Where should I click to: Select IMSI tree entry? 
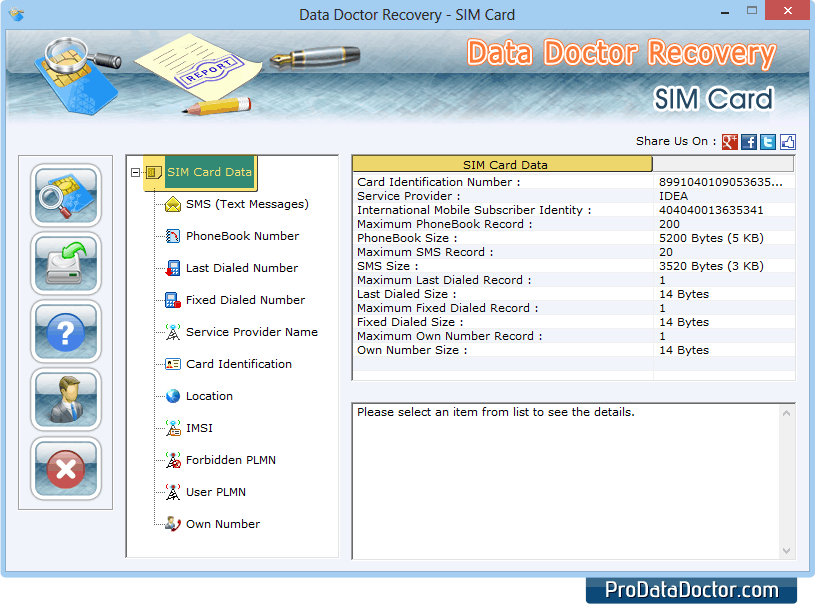pos(199,428)
